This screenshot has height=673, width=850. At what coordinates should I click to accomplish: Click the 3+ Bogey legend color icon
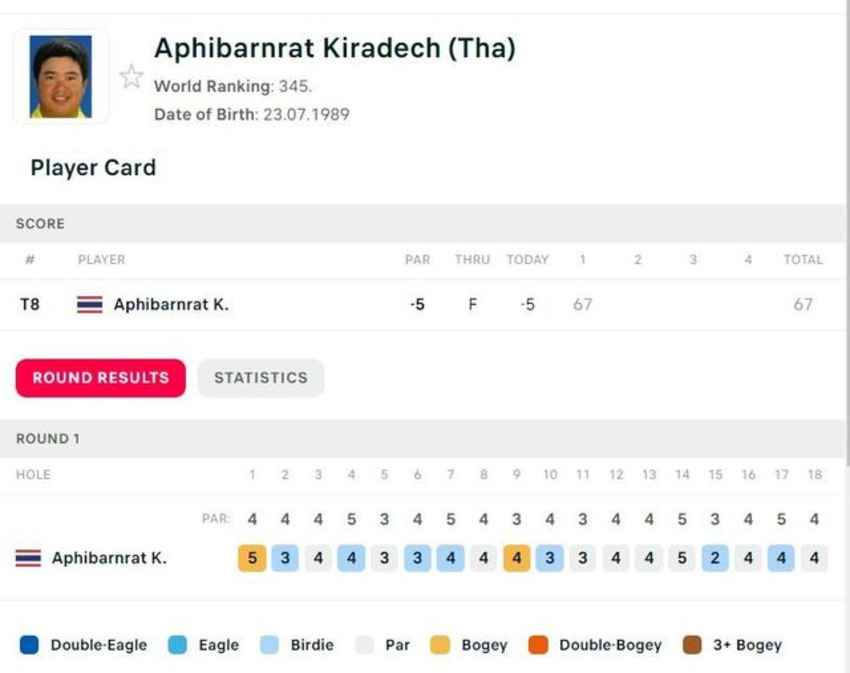pos(692,645)
